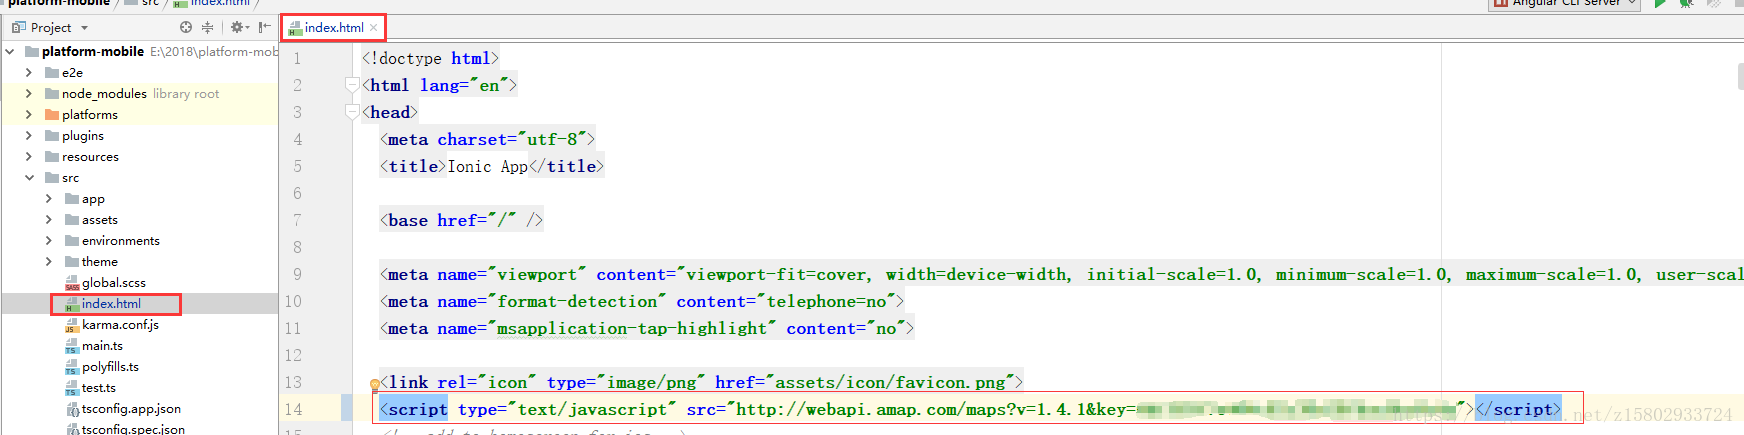This screenshot has height=435, width=1744.
Task: Open the Project panel gear settings
Action: (239, 27)
